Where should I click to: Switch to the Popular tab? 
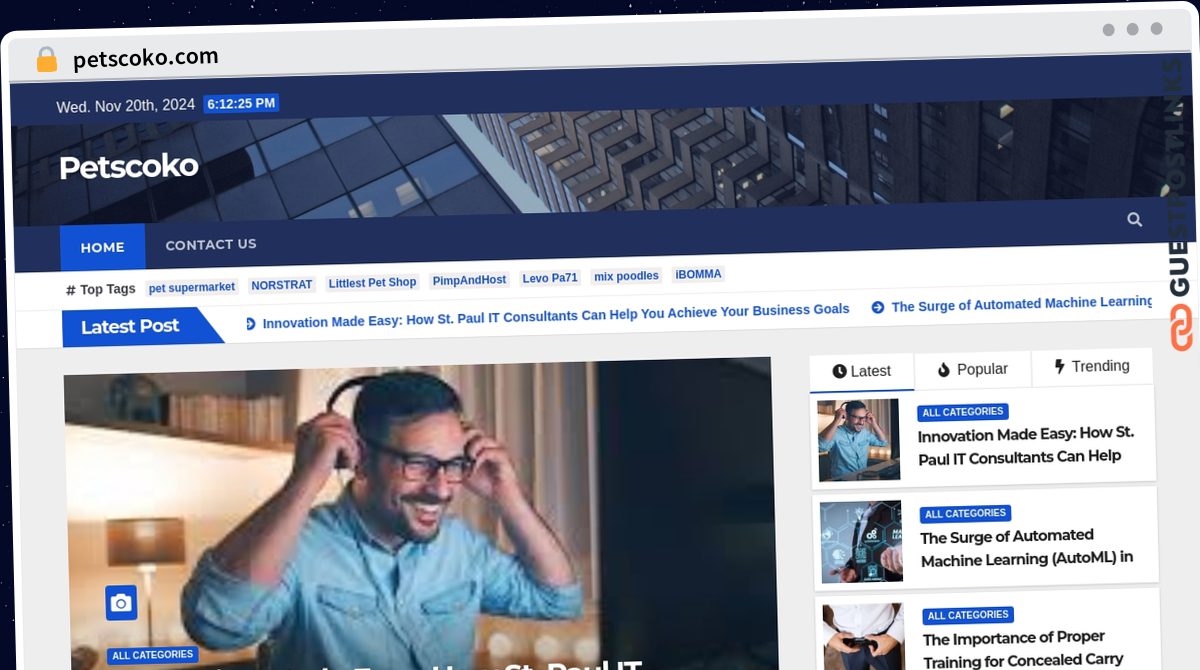[x=972, y=369]
